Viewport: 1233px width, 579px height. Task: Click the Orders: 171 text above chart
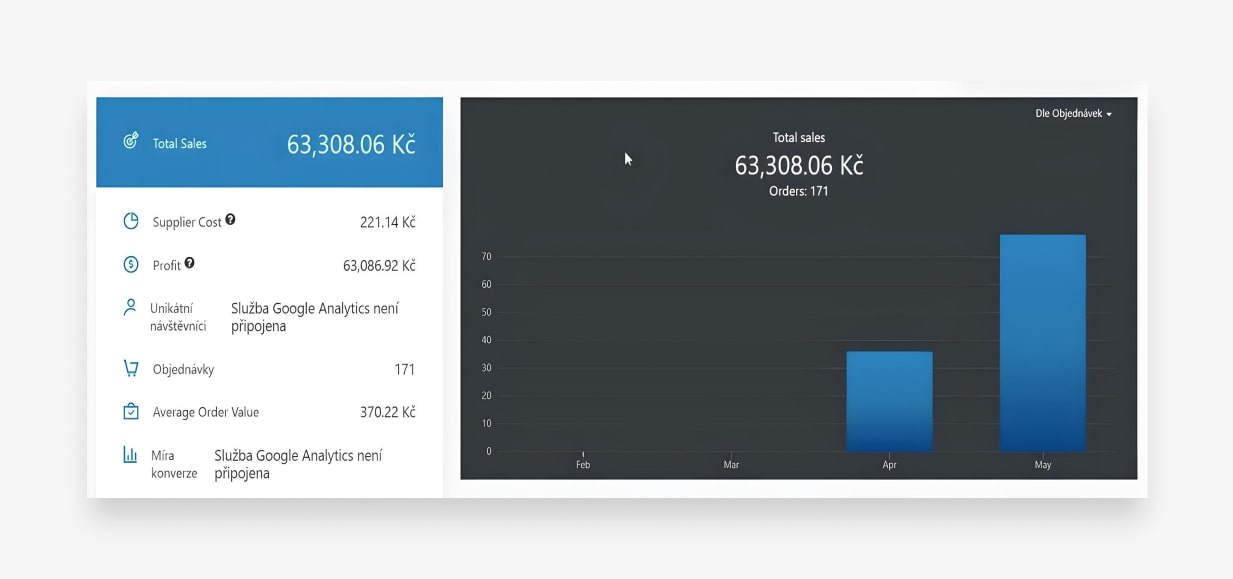(x=798, y=191)
